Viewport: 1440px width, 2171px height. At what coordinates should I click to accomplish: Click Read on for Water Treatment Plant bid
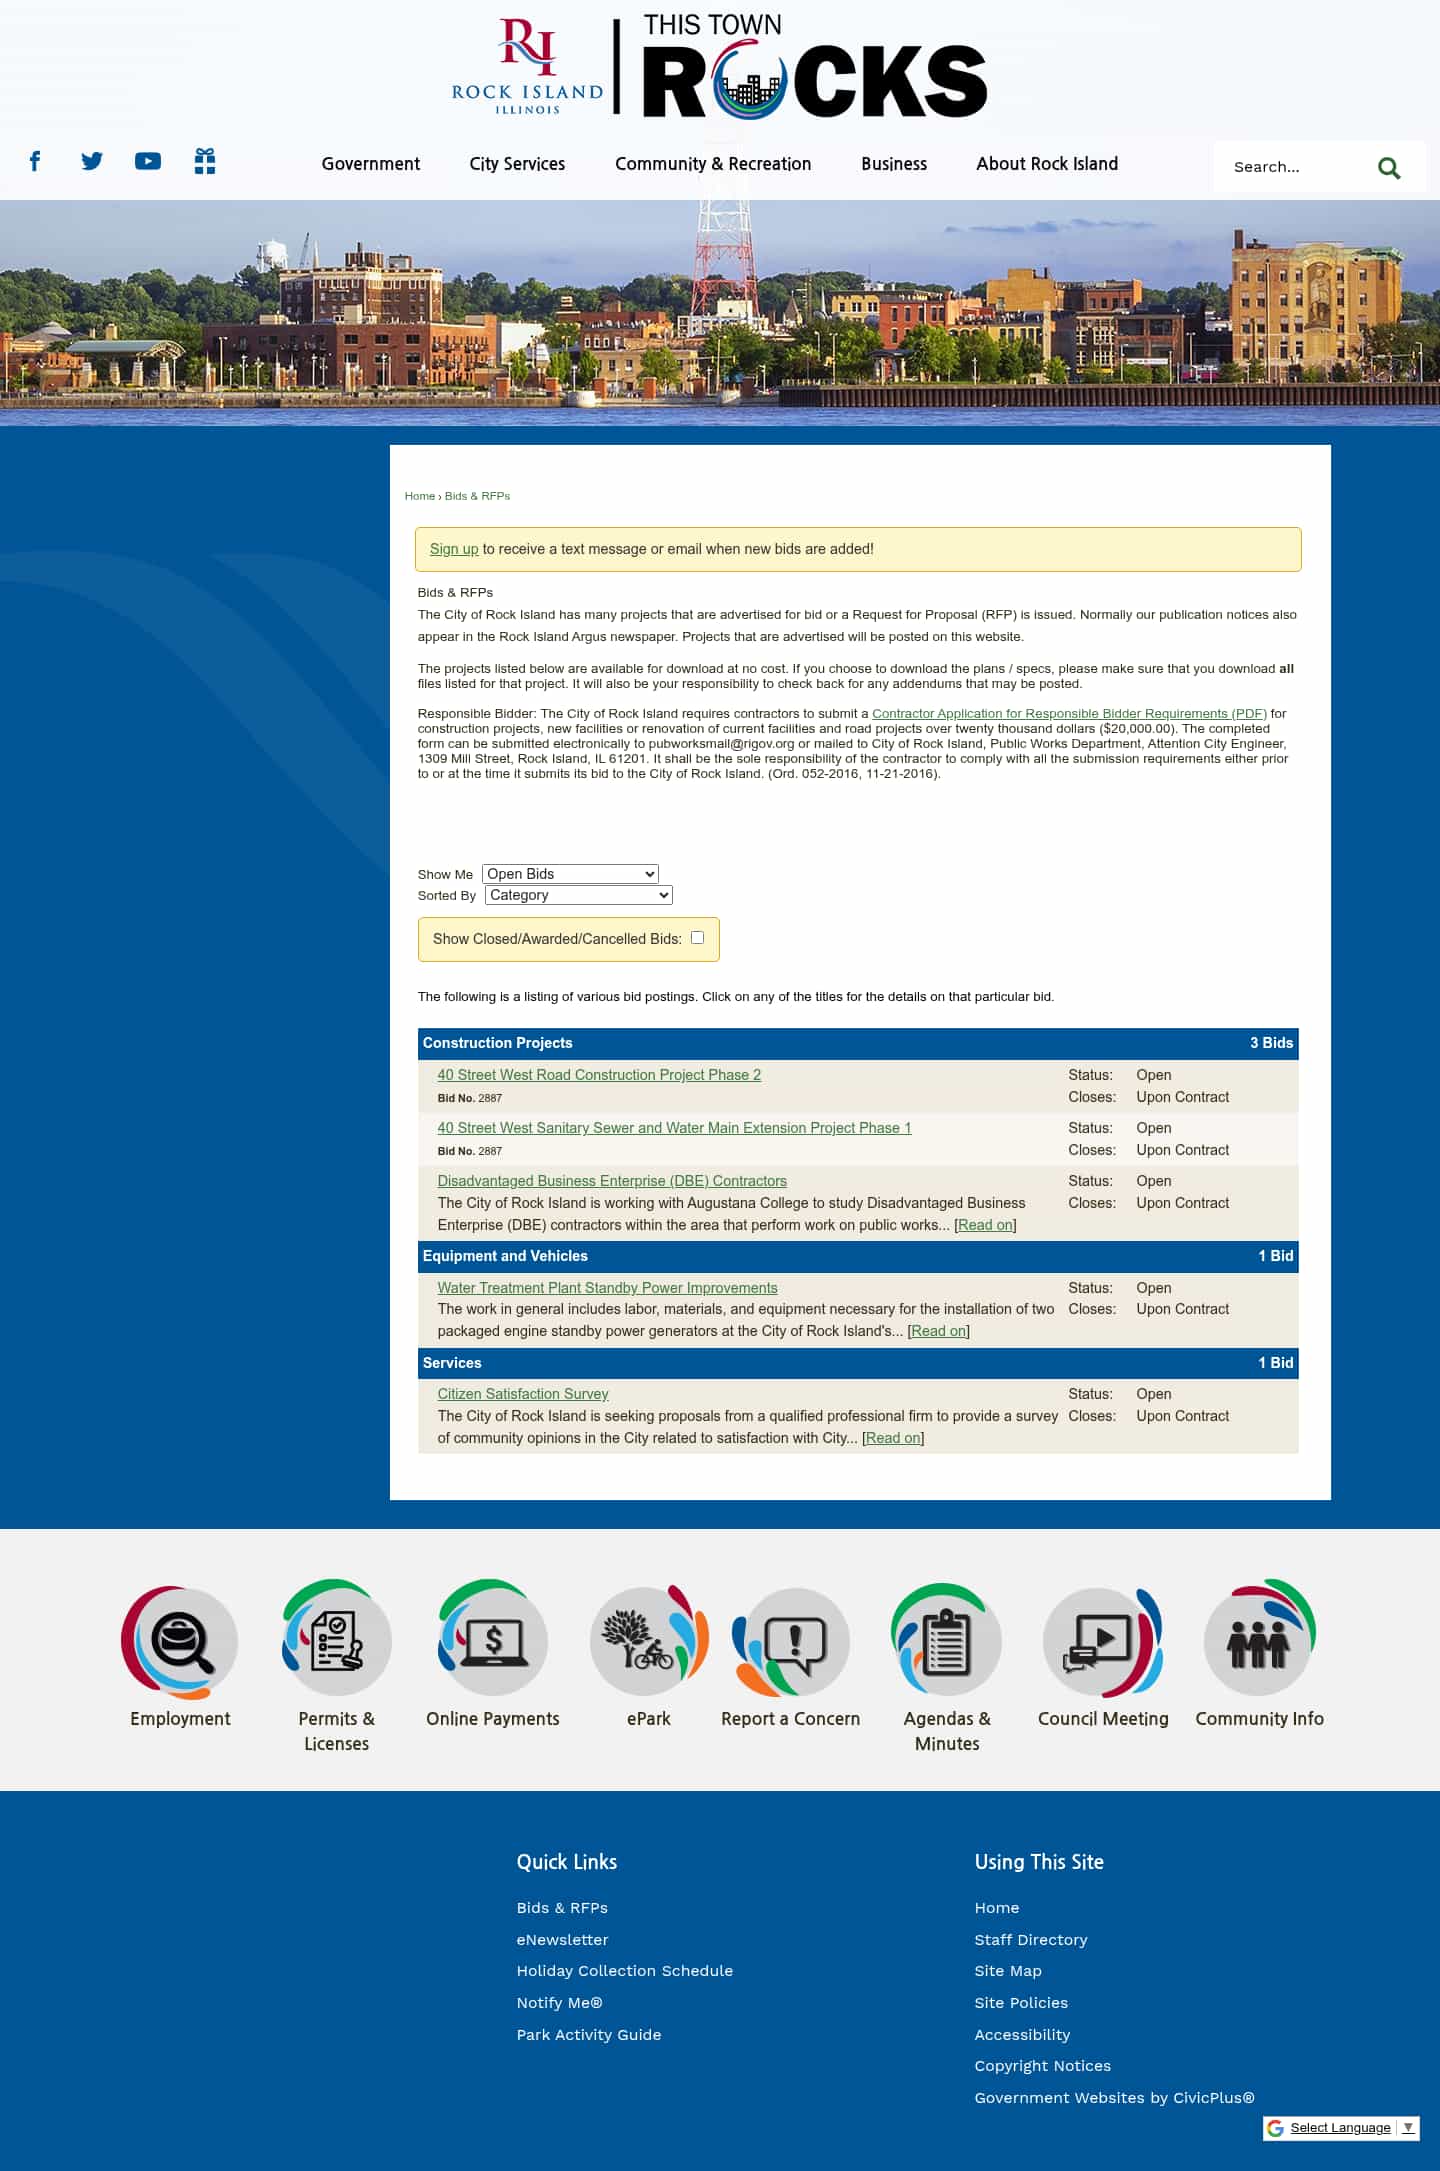939,1331
